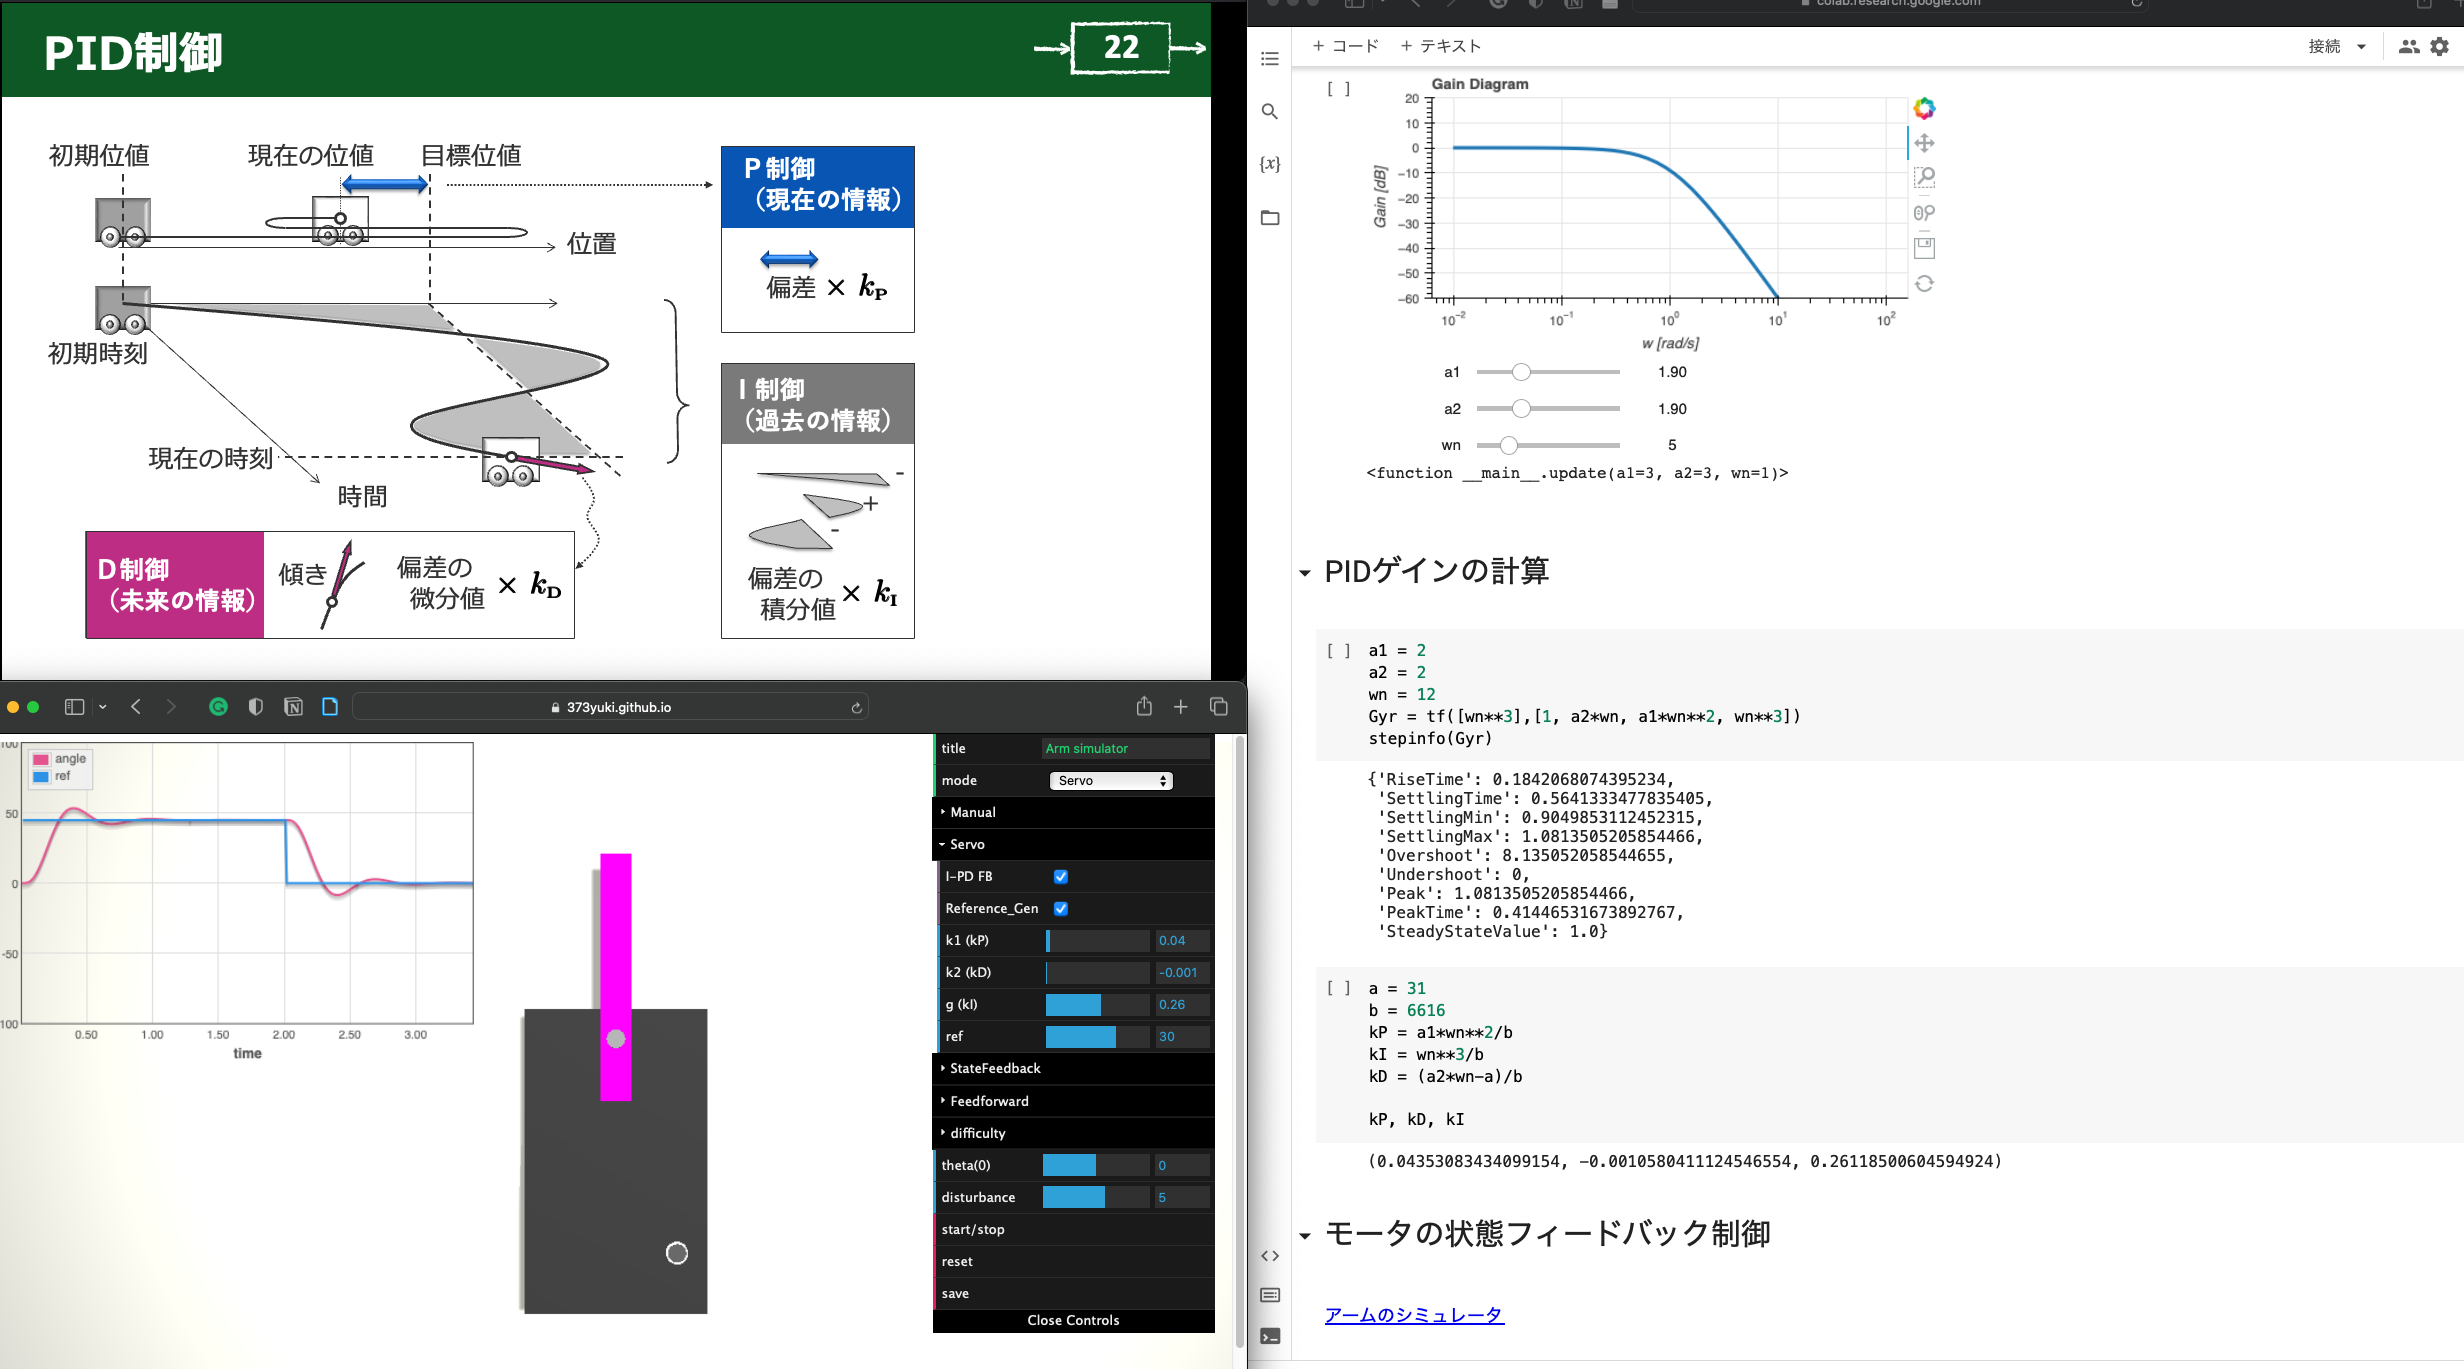2464x1369 pixels.
Task: Open the Colab files folder icon
Action: point(1270,217)
